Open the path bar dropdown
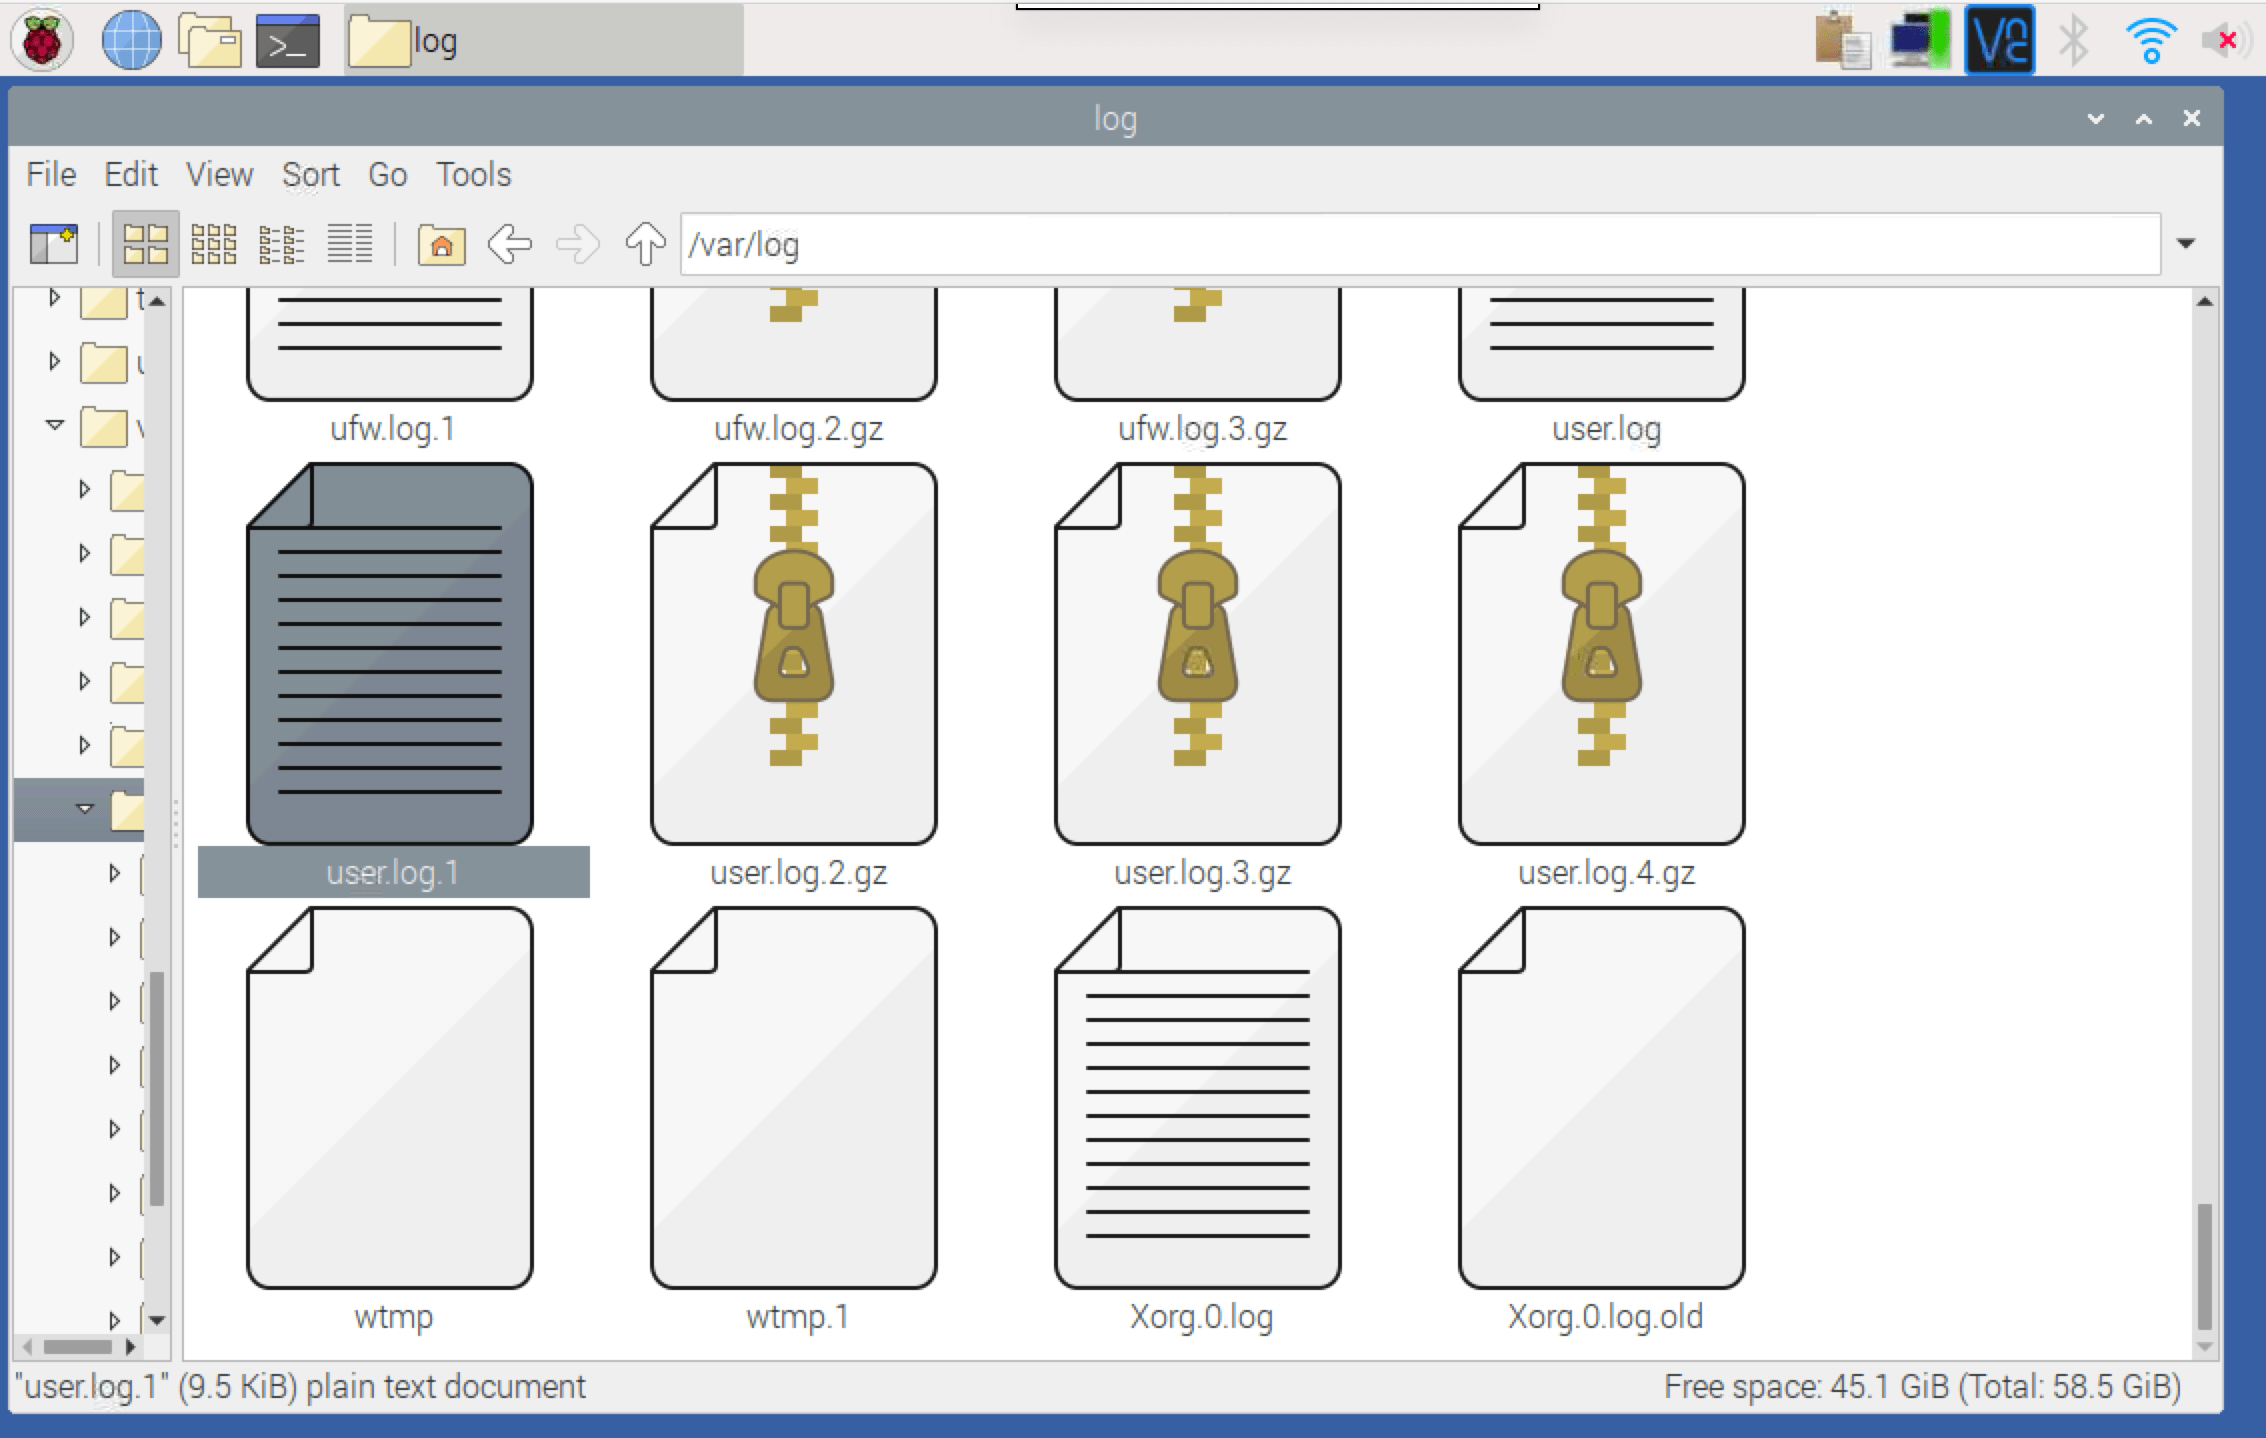This screenshot has width=2266, height=1438. tap(2186, 243)
